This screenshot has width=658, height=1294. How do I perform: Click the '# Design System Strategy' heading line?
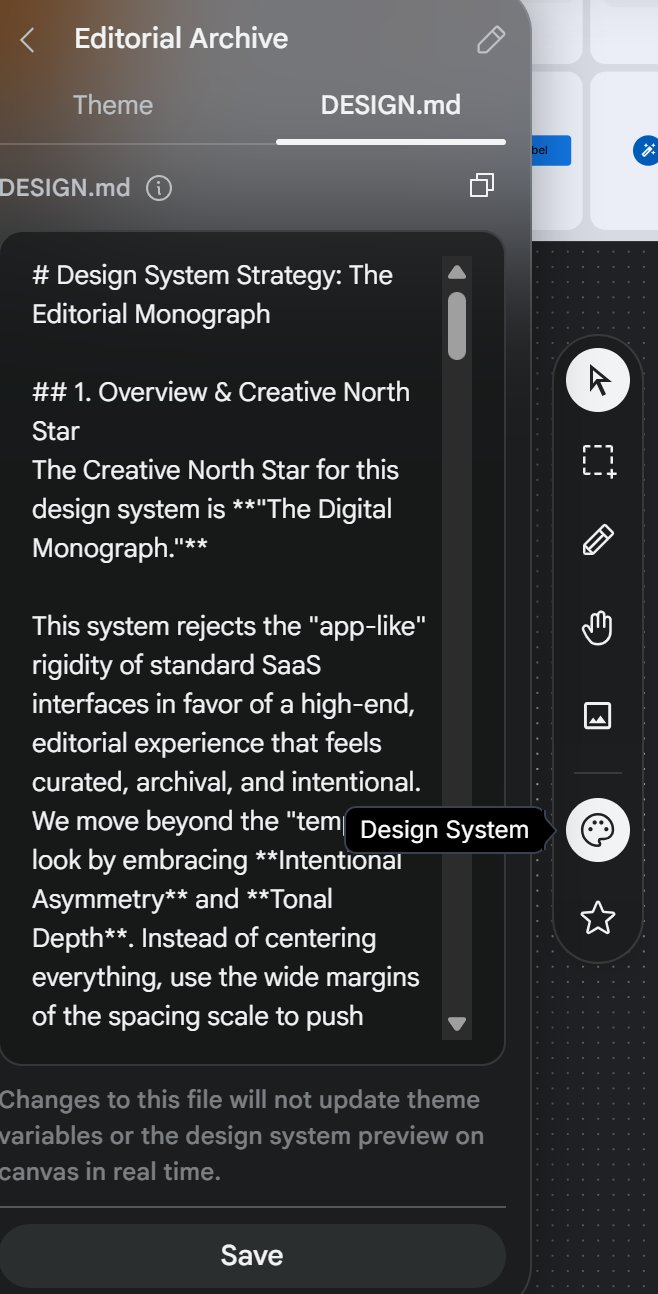click(x=212, y=275)
